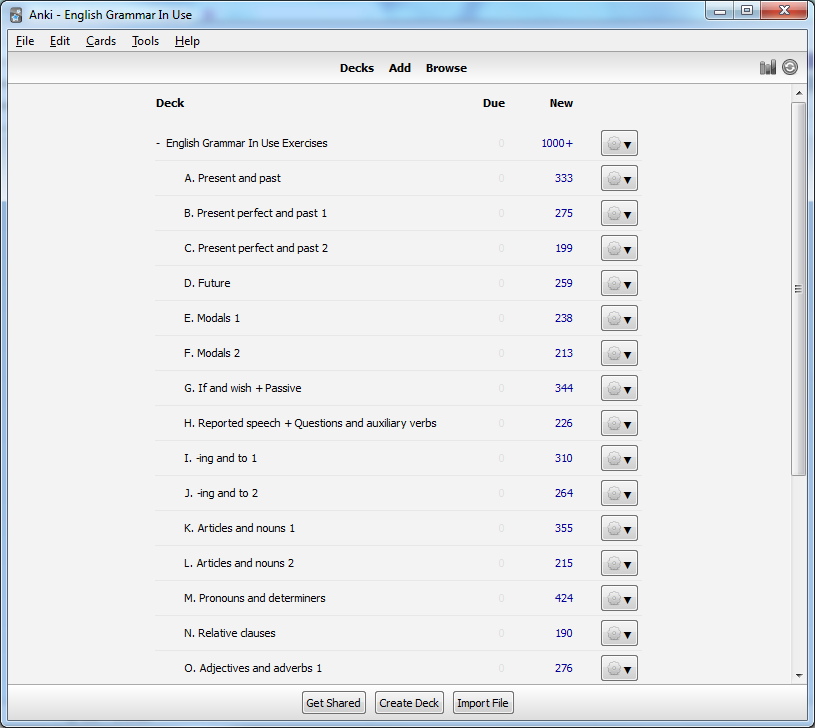Select the K. Articles and nouns 1 deck
This screenshot has width=815, height=728.
pos(239,528)
